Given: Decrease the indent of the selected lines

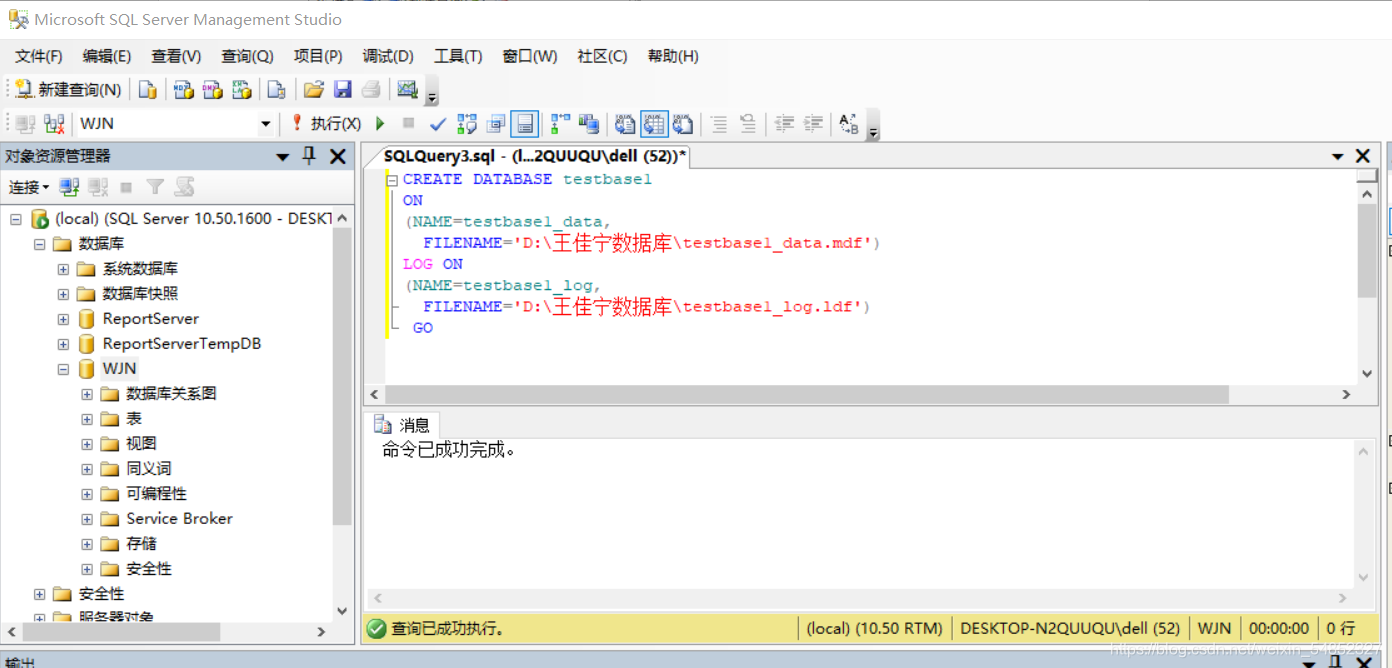Looking at the screenshot, I should tap(785, 124).
